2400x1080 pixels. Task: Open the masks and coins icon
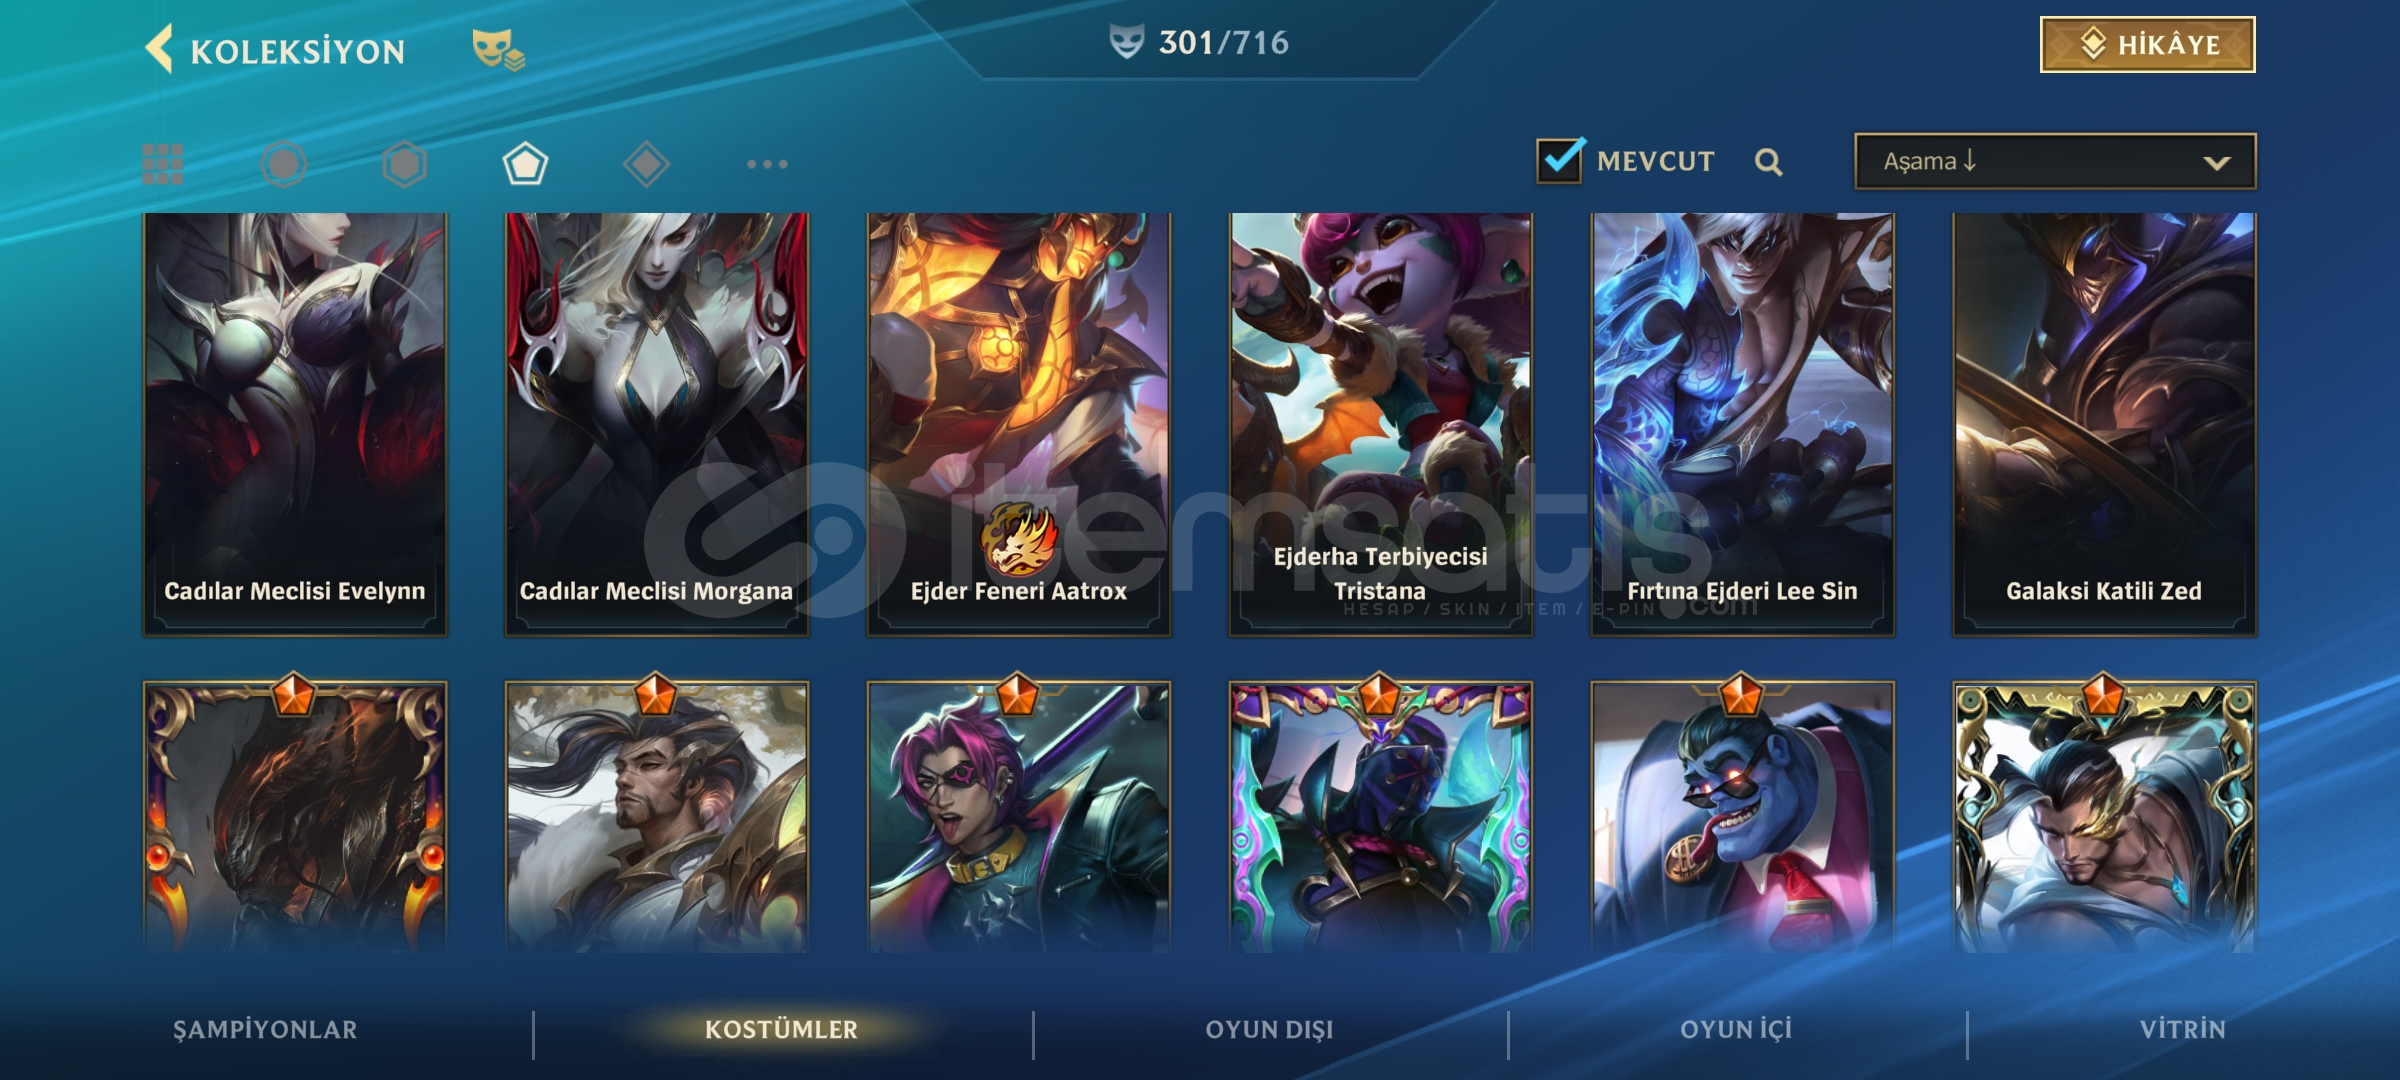point(498,49)
